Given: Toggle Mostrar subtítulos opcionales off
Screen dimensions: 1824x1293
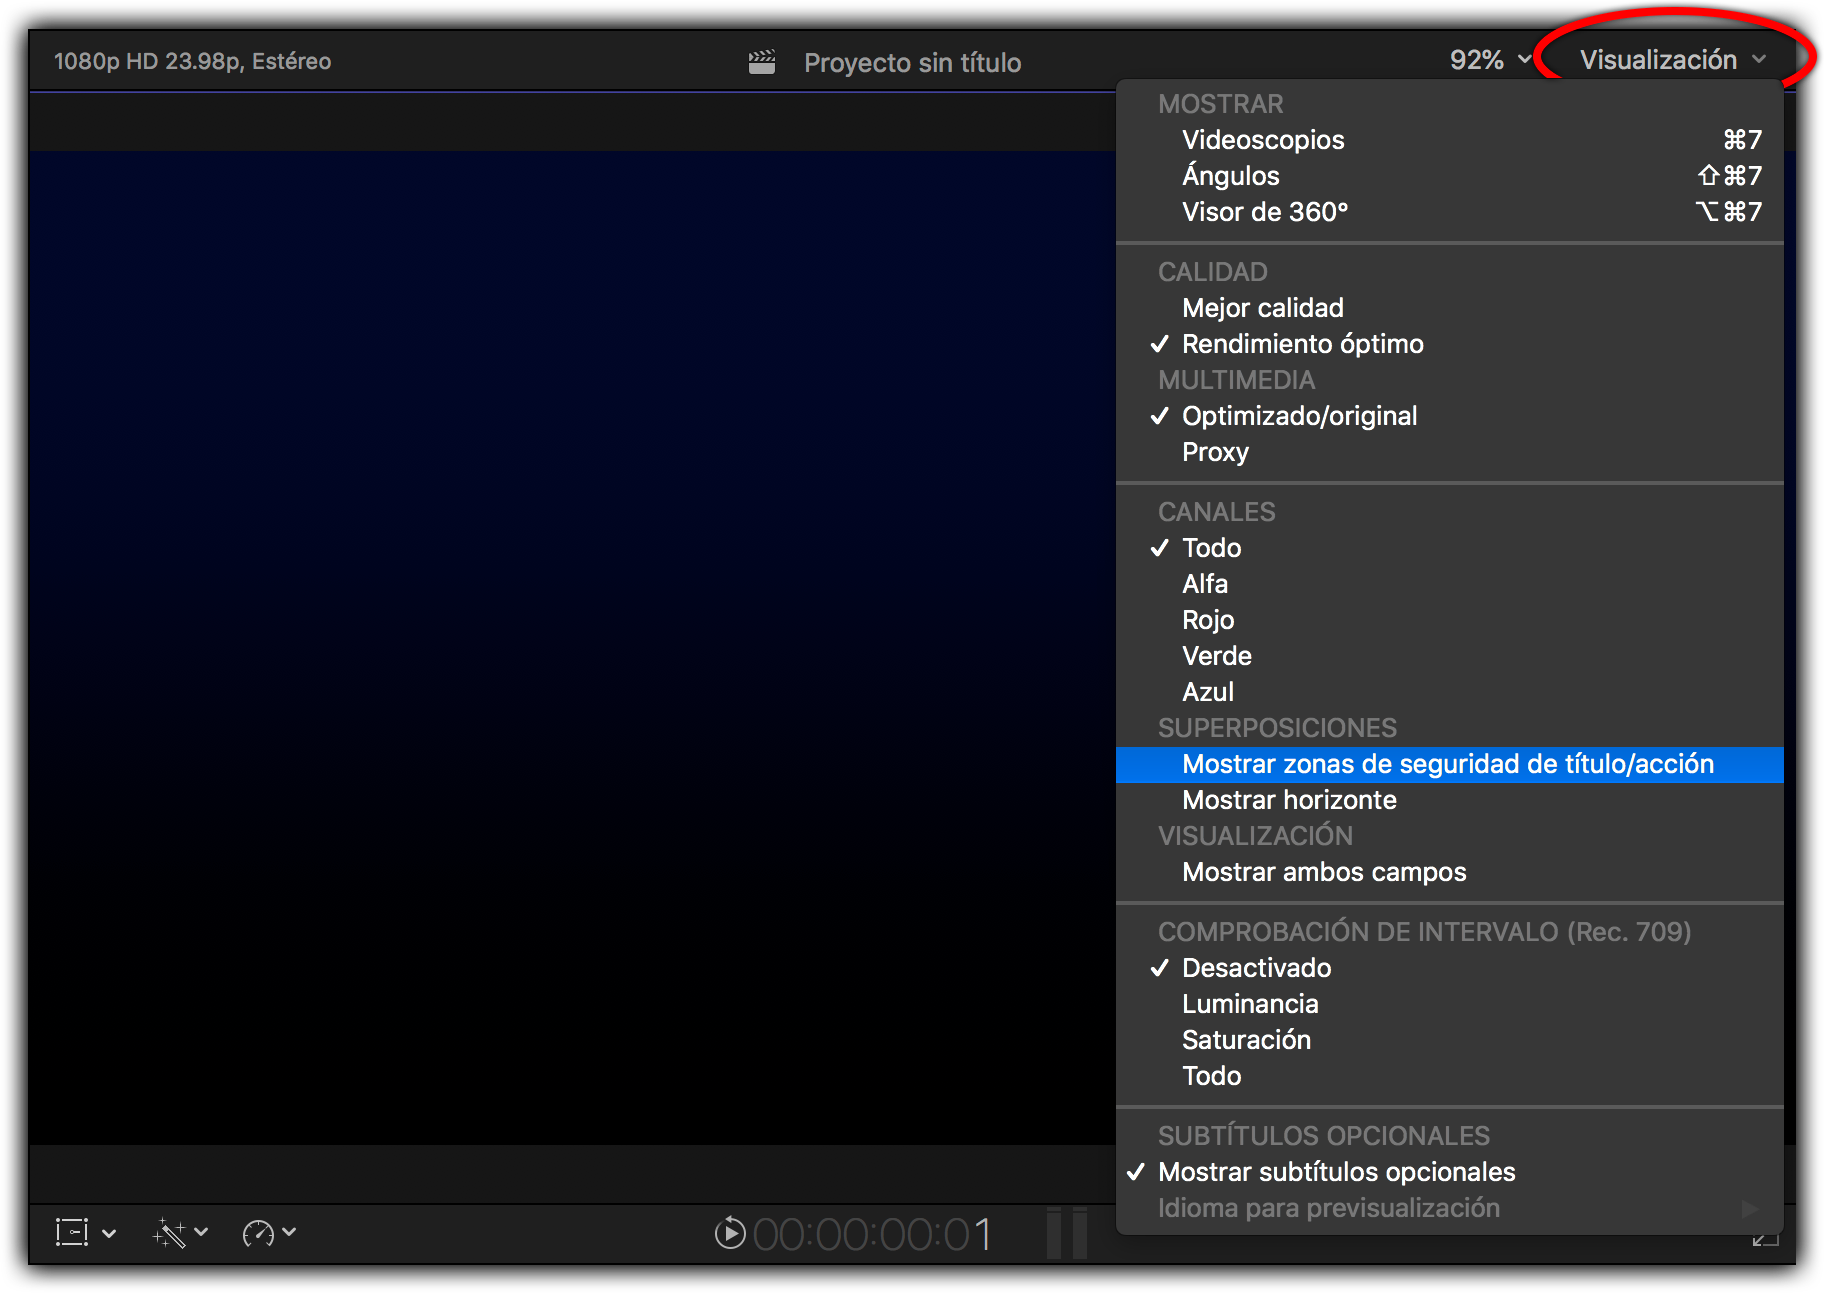Looking at the screenshot, I should coord(1336,1172).
